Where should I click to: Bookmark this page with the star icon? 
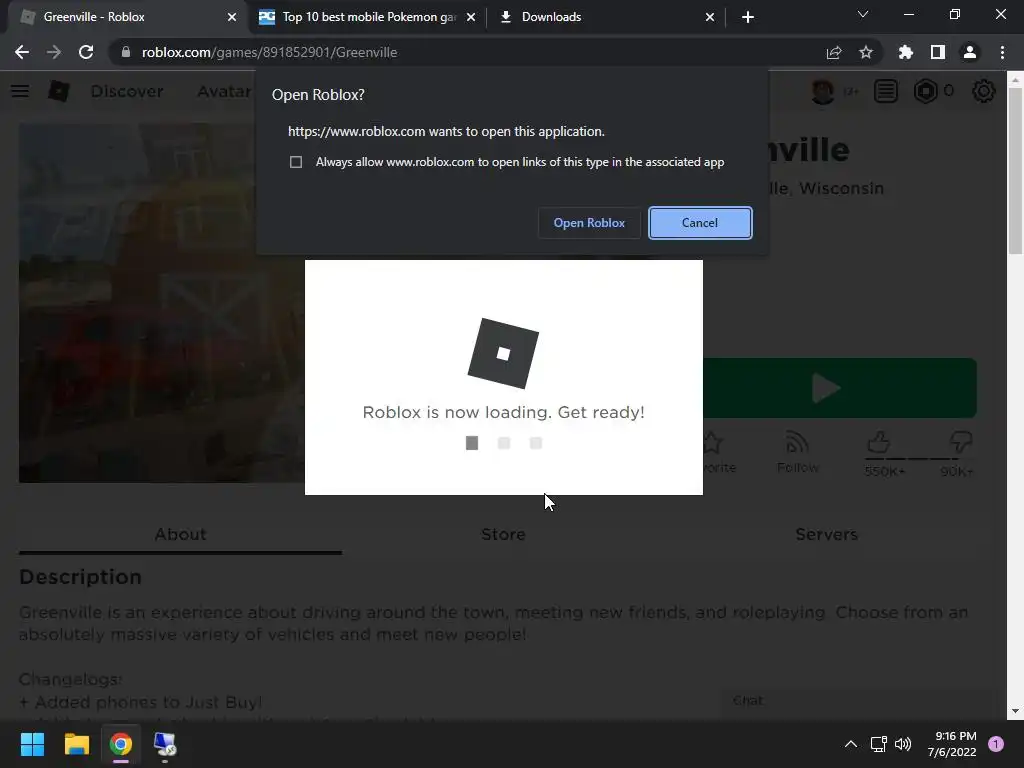tap(866, 52)
